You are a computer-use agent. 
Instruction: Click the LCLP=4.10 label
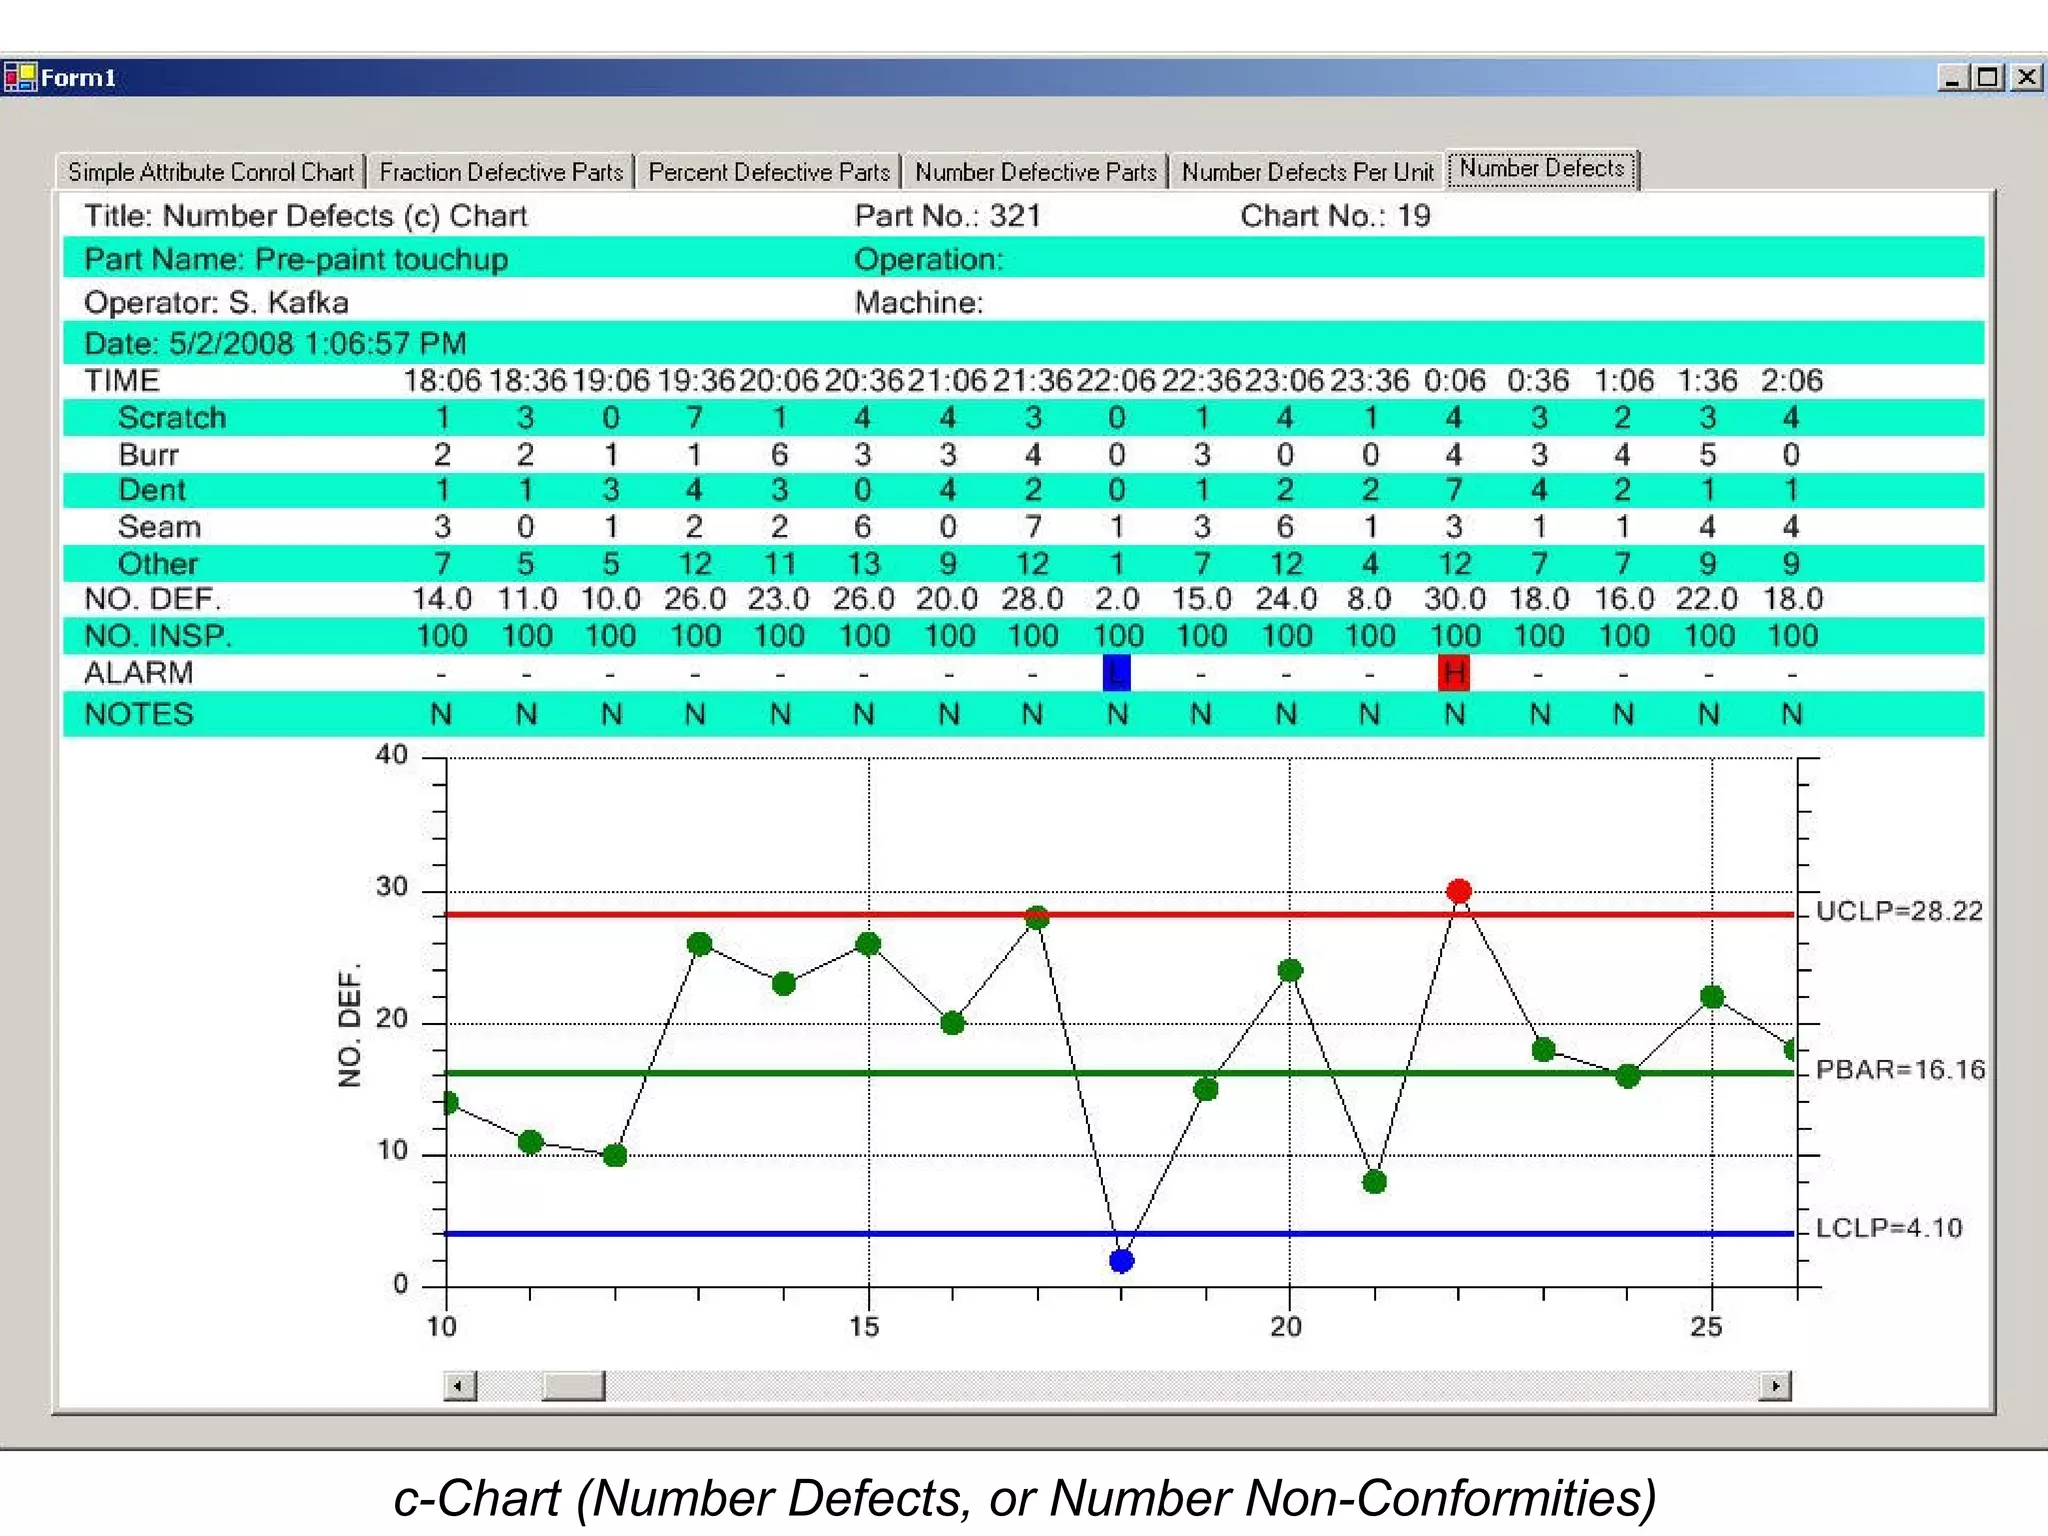tap(1889, 1228)
